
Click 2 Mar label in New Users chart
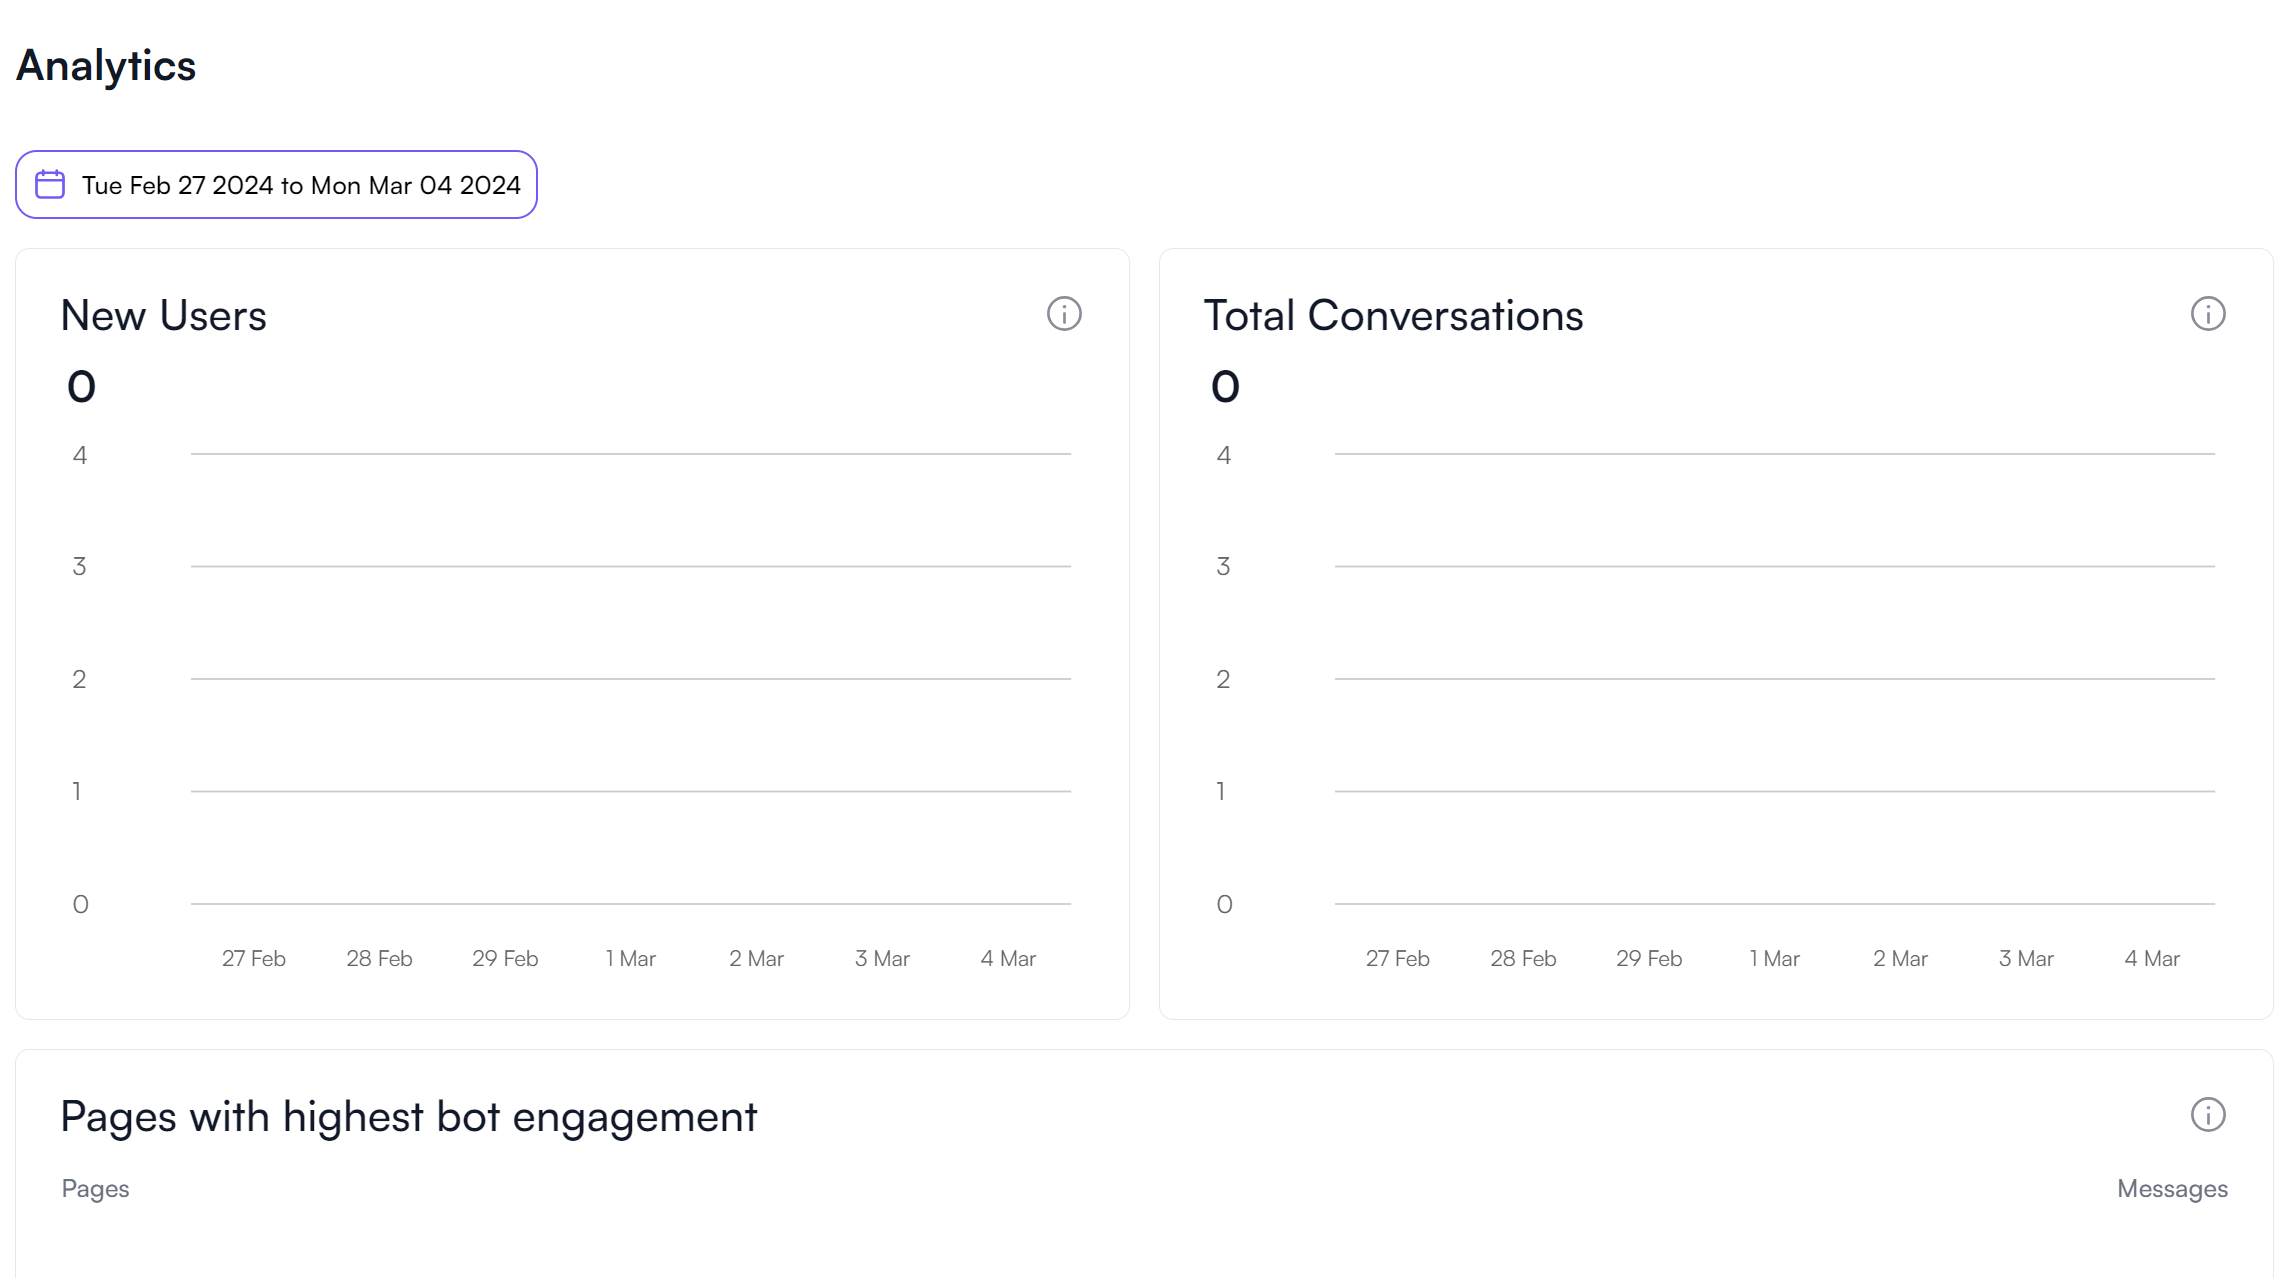point(756,958)
